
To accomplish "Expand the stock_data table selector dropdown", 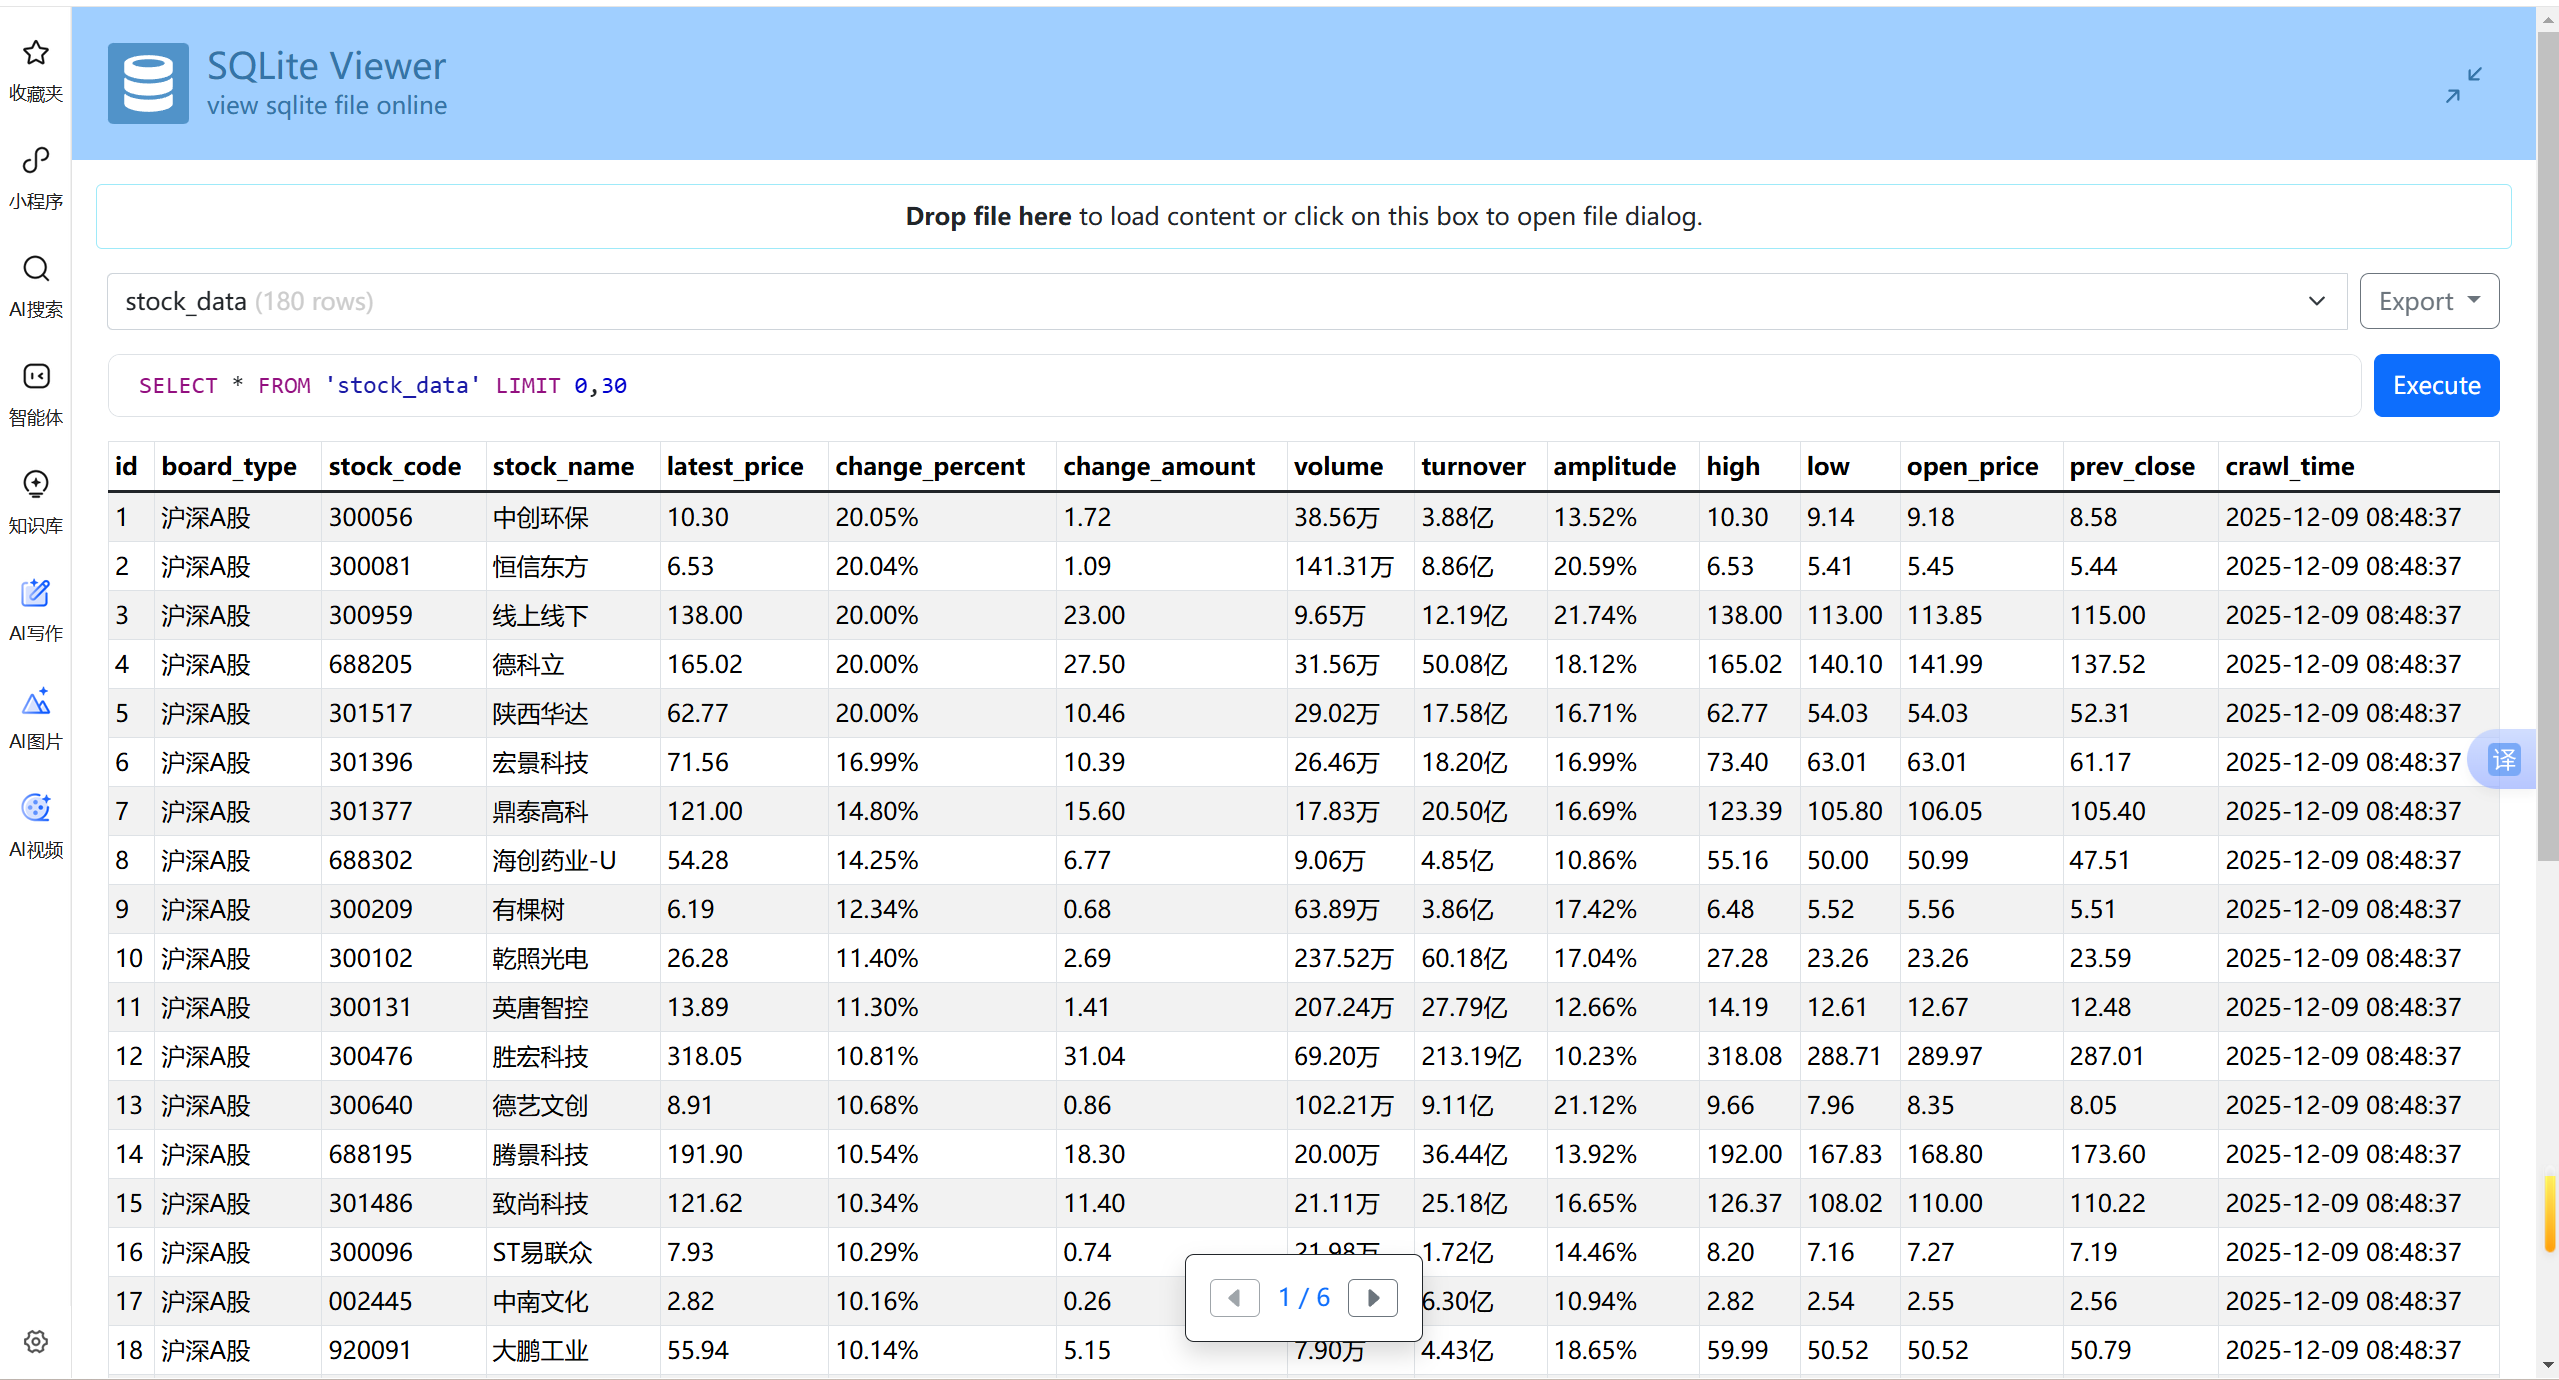I will point(1226,301).
